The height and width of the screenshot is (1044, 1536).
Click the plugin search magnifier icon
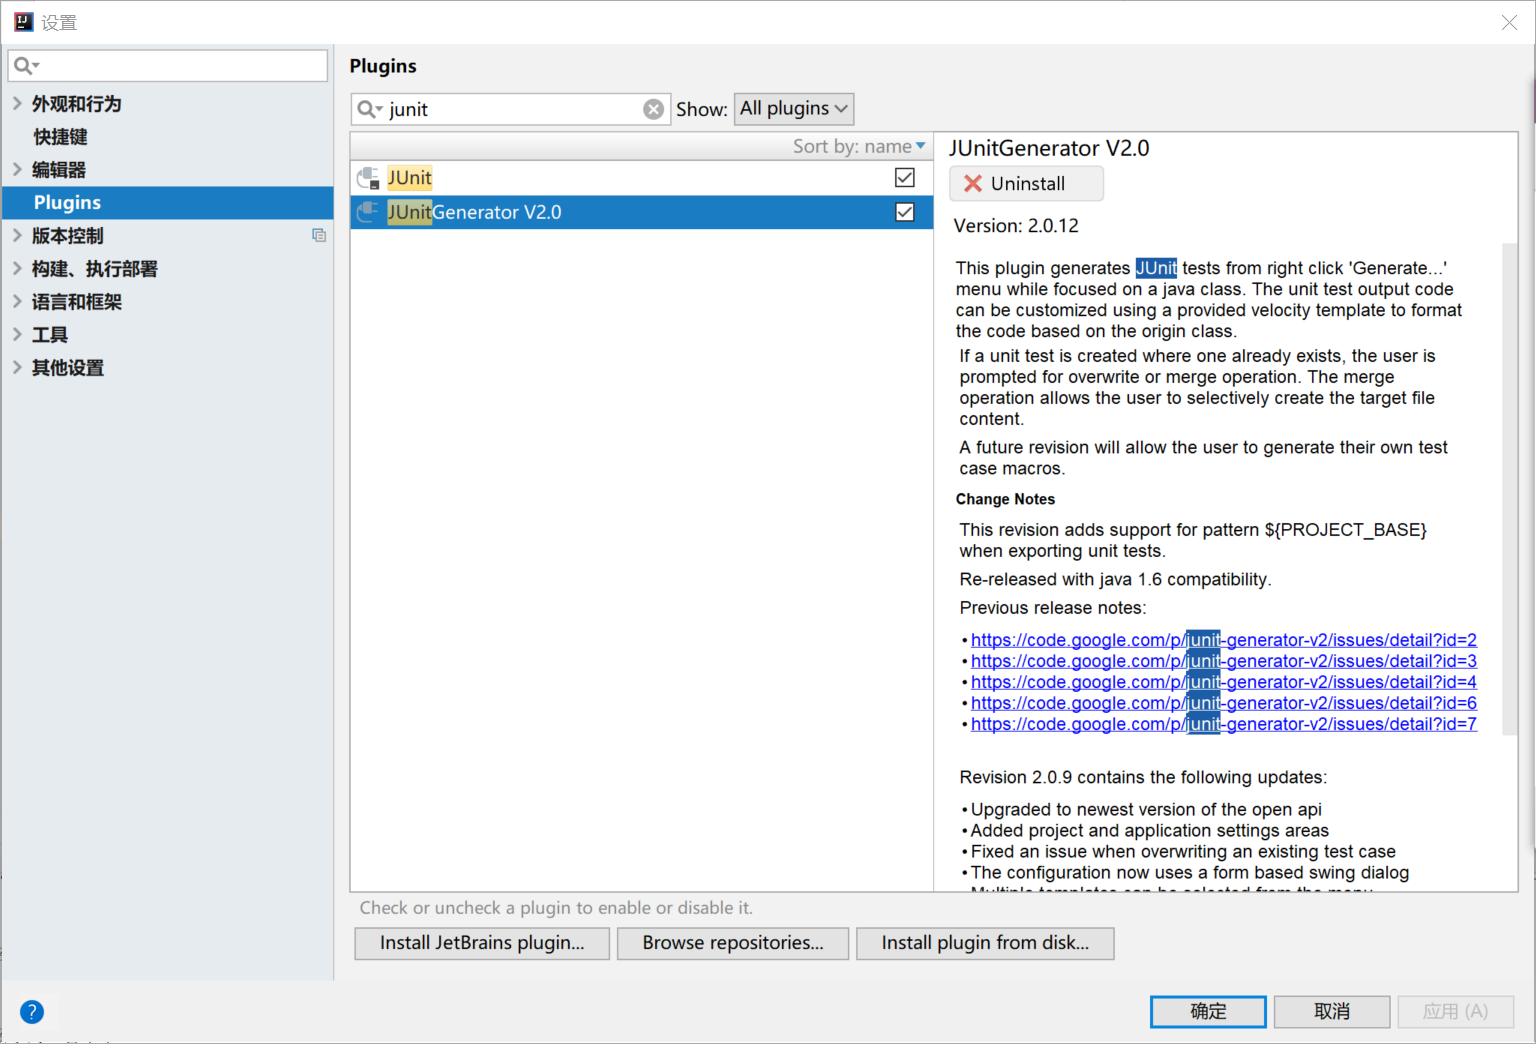click(369, 109)
